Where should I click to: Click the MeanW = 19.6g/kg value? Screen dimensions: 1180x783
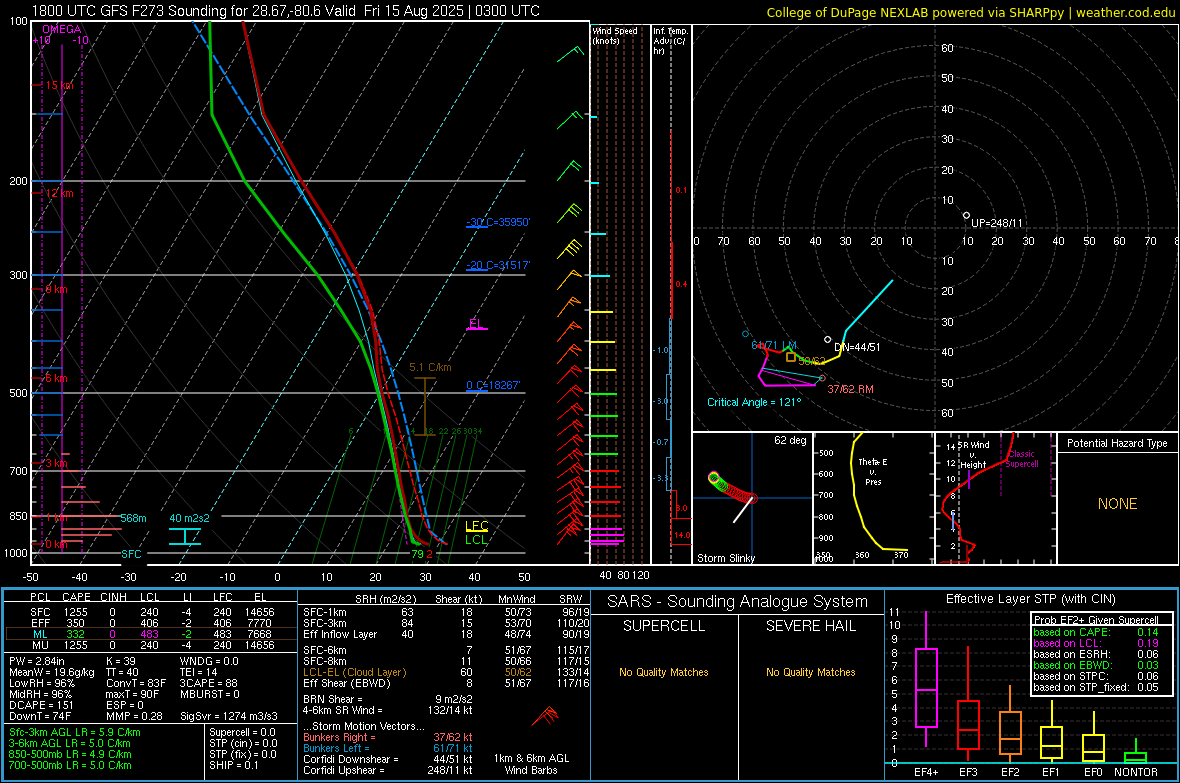[52, 672]
